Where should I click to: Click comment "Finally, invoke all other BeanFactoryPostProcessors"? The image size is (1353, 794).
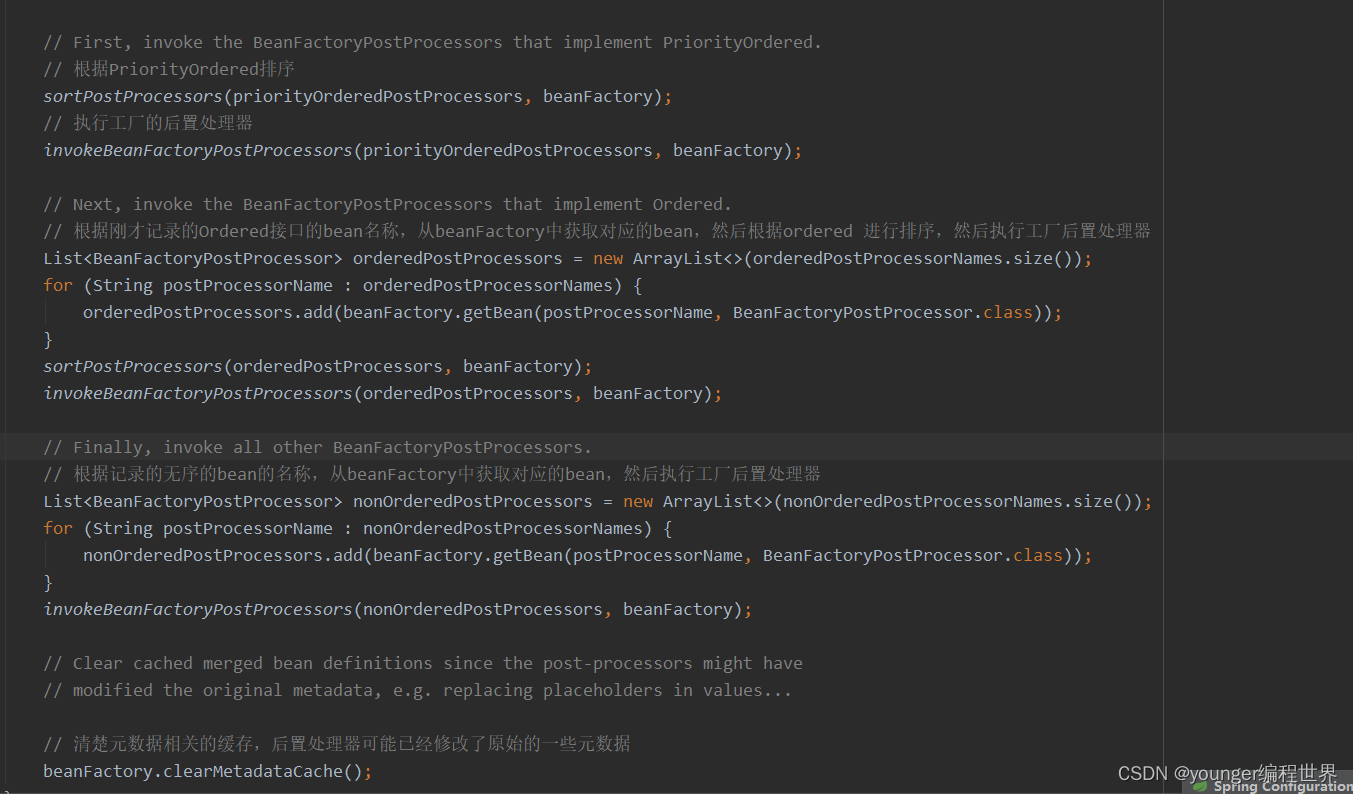318,447
